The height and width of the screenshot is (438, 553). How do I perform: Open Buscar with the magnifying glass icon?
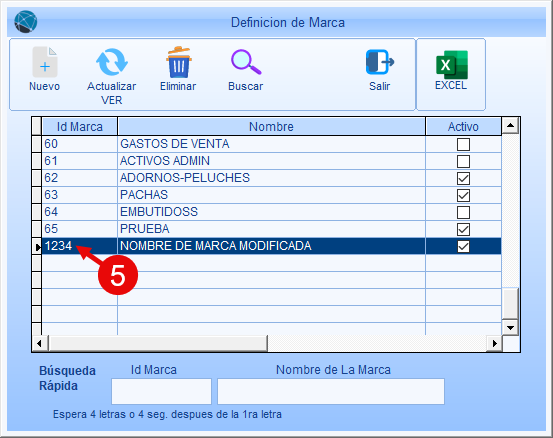coord(246,62)
